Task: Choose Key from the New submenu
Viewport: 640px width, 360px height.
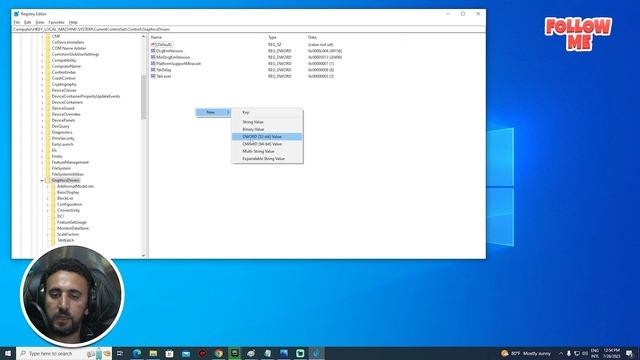Action: click(267, 112)
